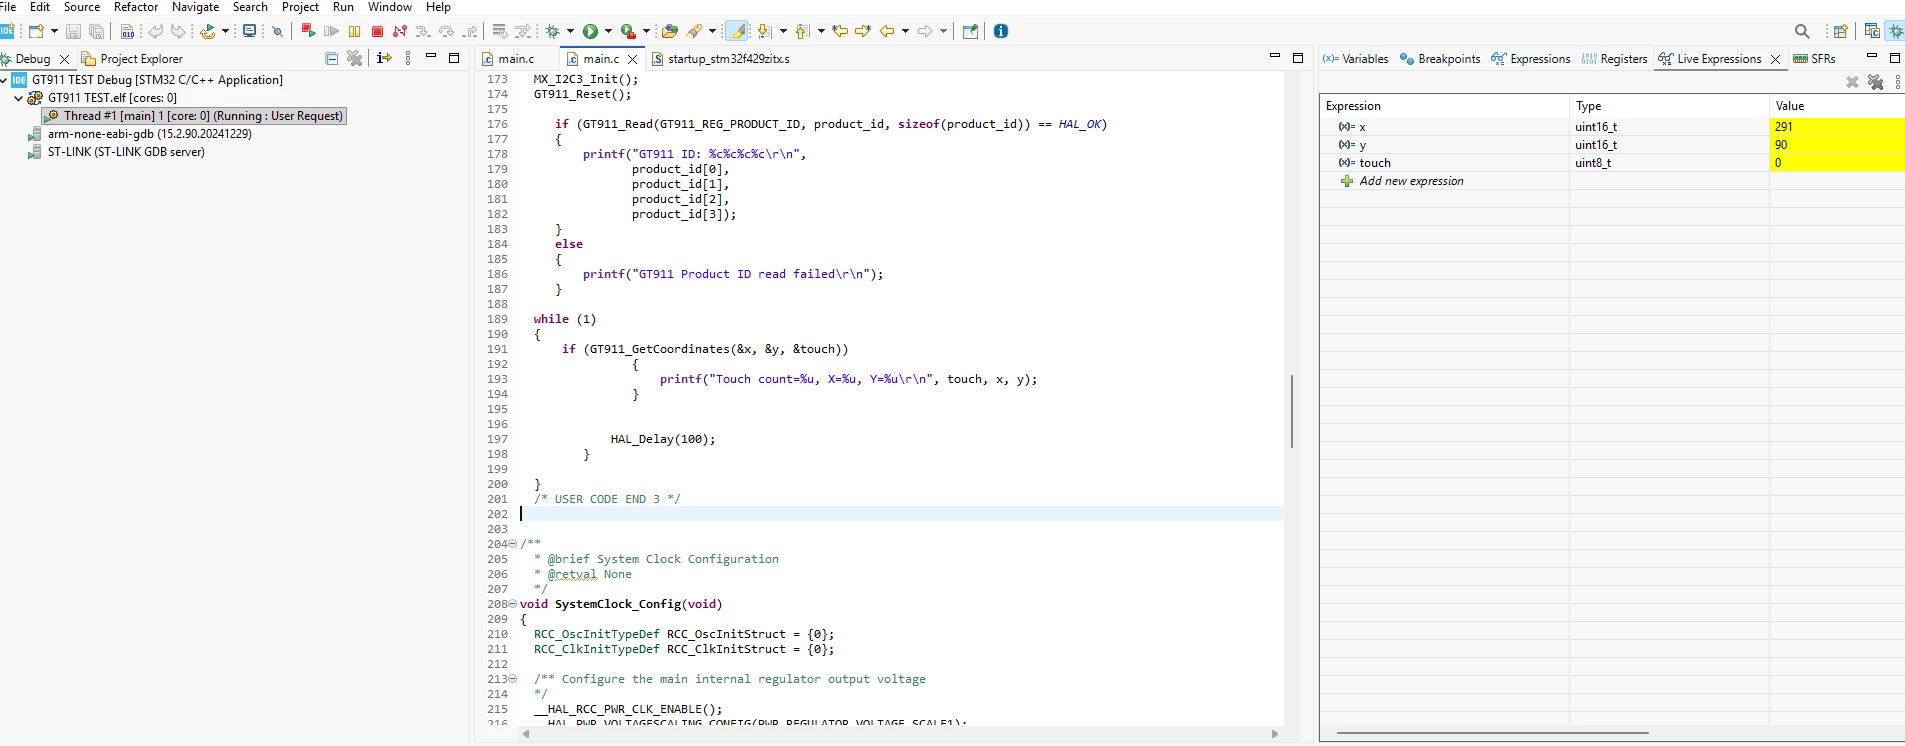The height and width of the screenshot is (746, 1905).
Task: Open the External Tools dropdown arrow
Action: coord(646,31)
